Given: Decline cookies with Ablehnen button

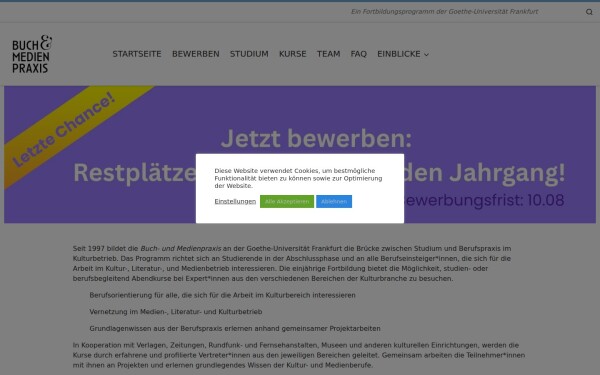Looking at the screenshot, I should click(334, 201).
